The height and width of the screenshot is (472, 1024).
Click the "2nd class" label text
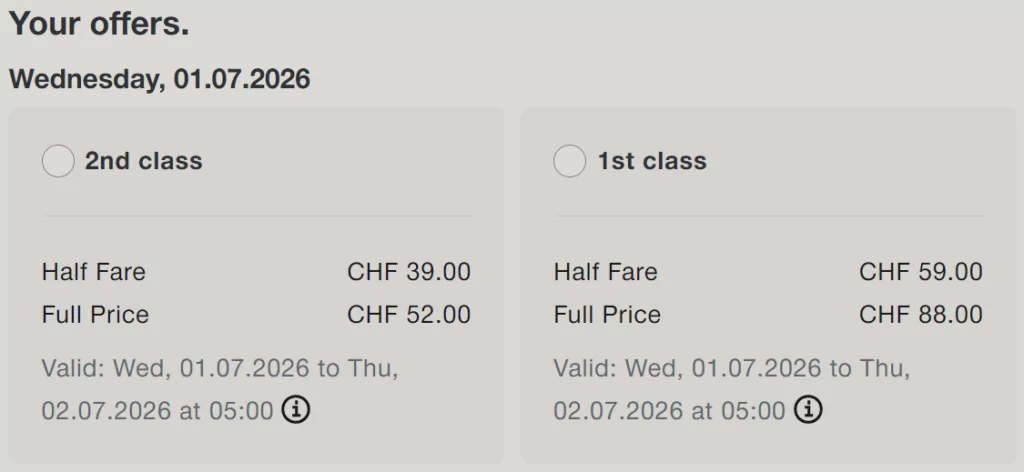coord(143,161)
